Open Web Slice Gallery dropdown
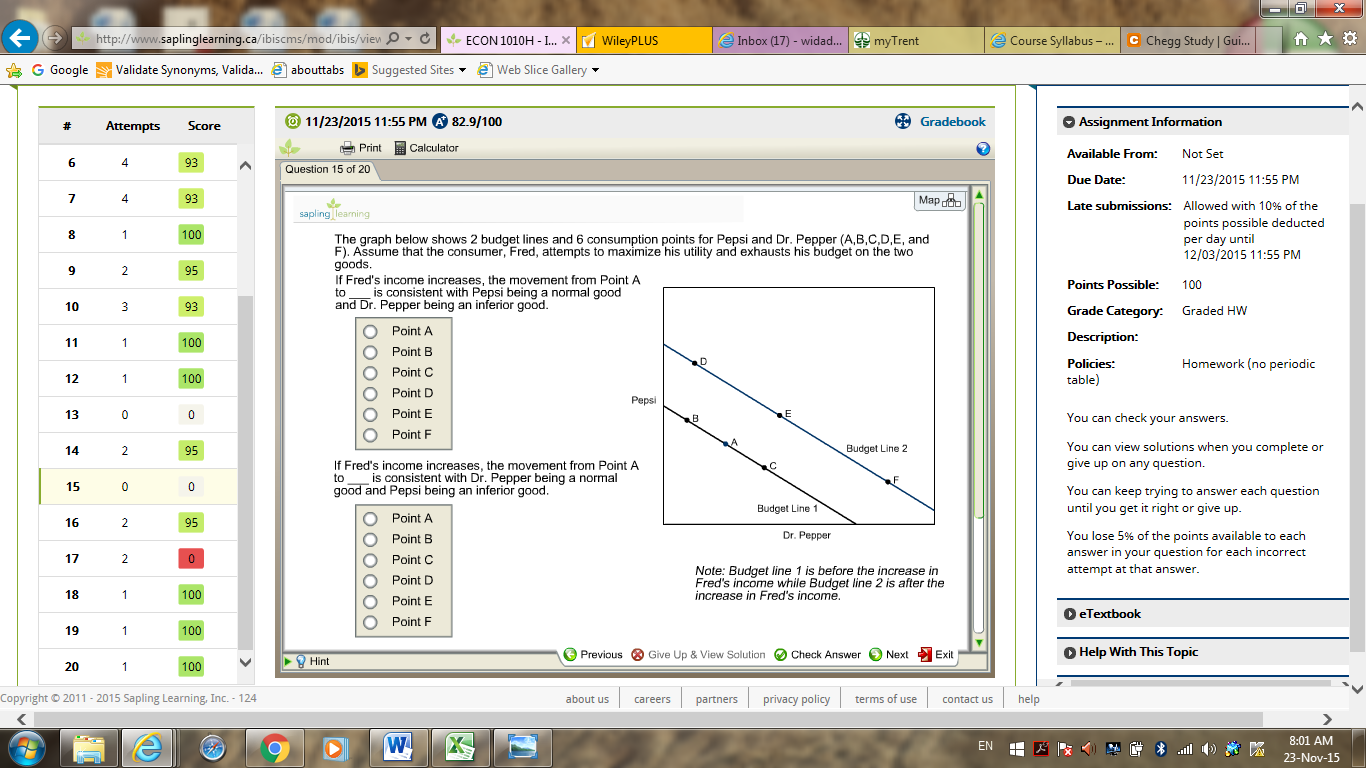The image size is (1366, 768). (x=539, y=70)
